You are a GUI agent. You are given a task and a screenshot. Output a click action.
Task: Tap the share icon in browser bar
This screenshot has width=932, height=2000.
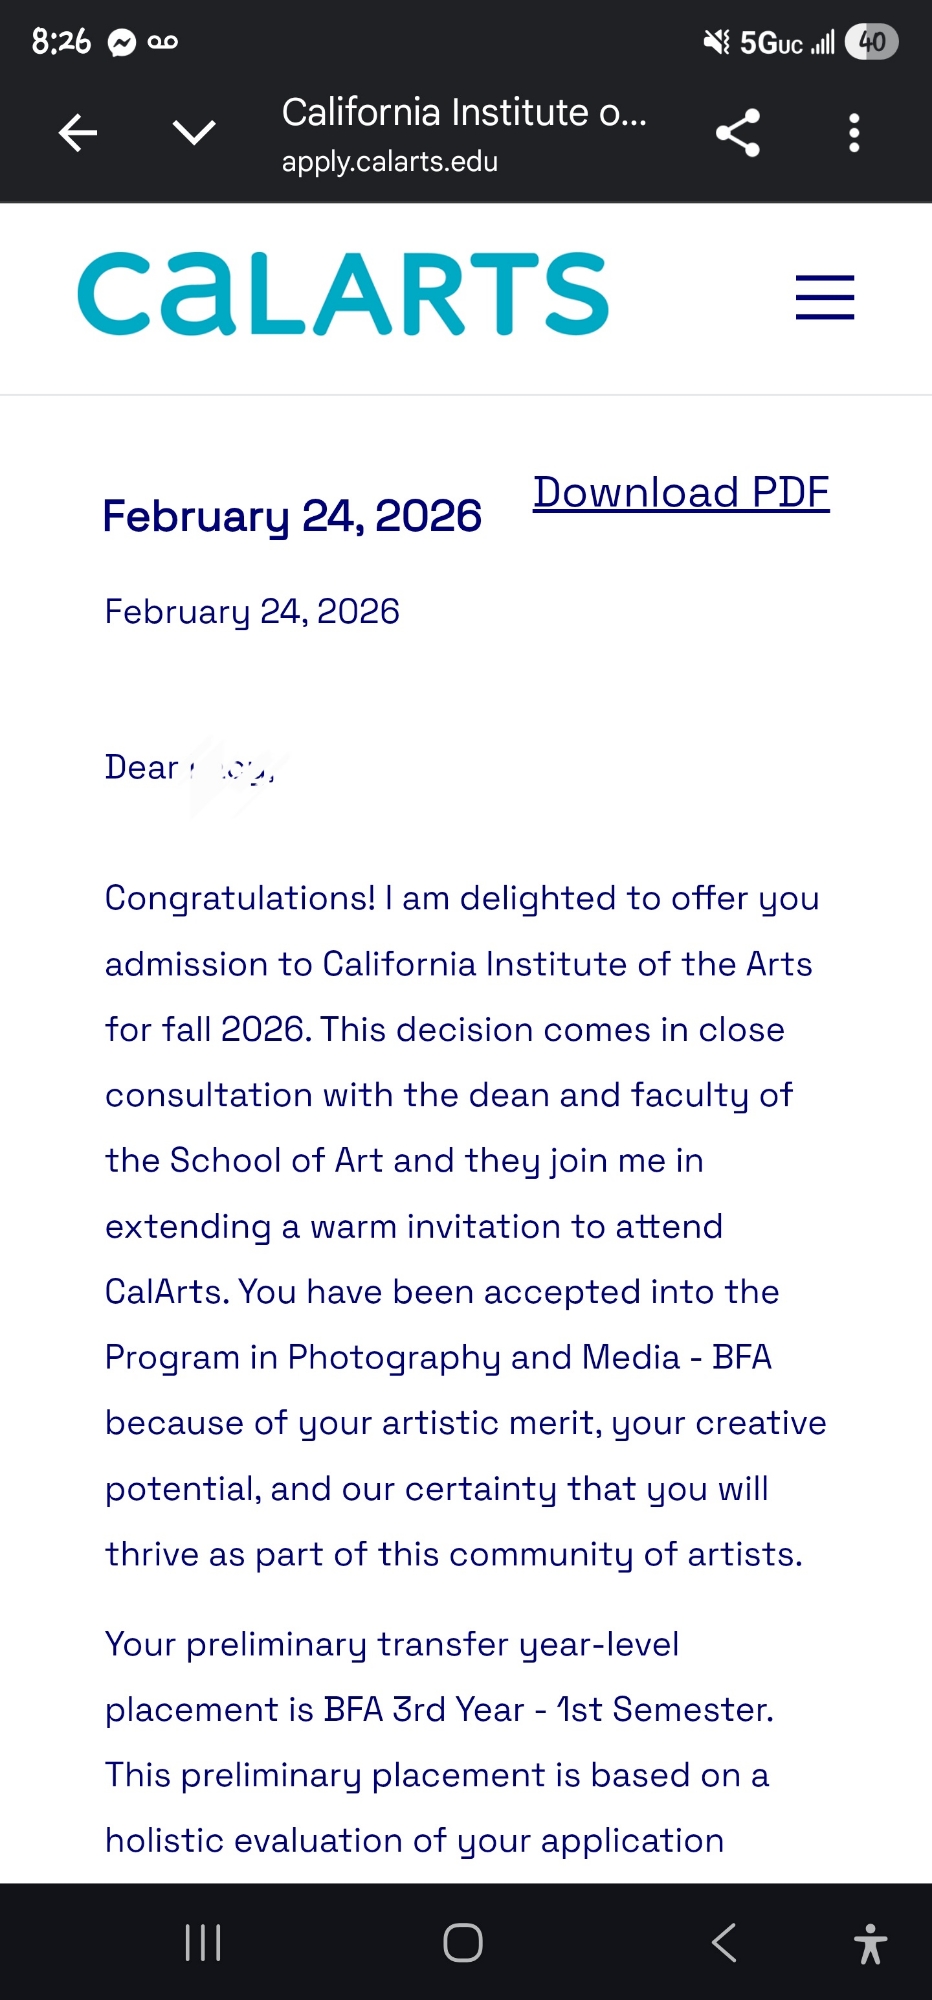[738, 132]
